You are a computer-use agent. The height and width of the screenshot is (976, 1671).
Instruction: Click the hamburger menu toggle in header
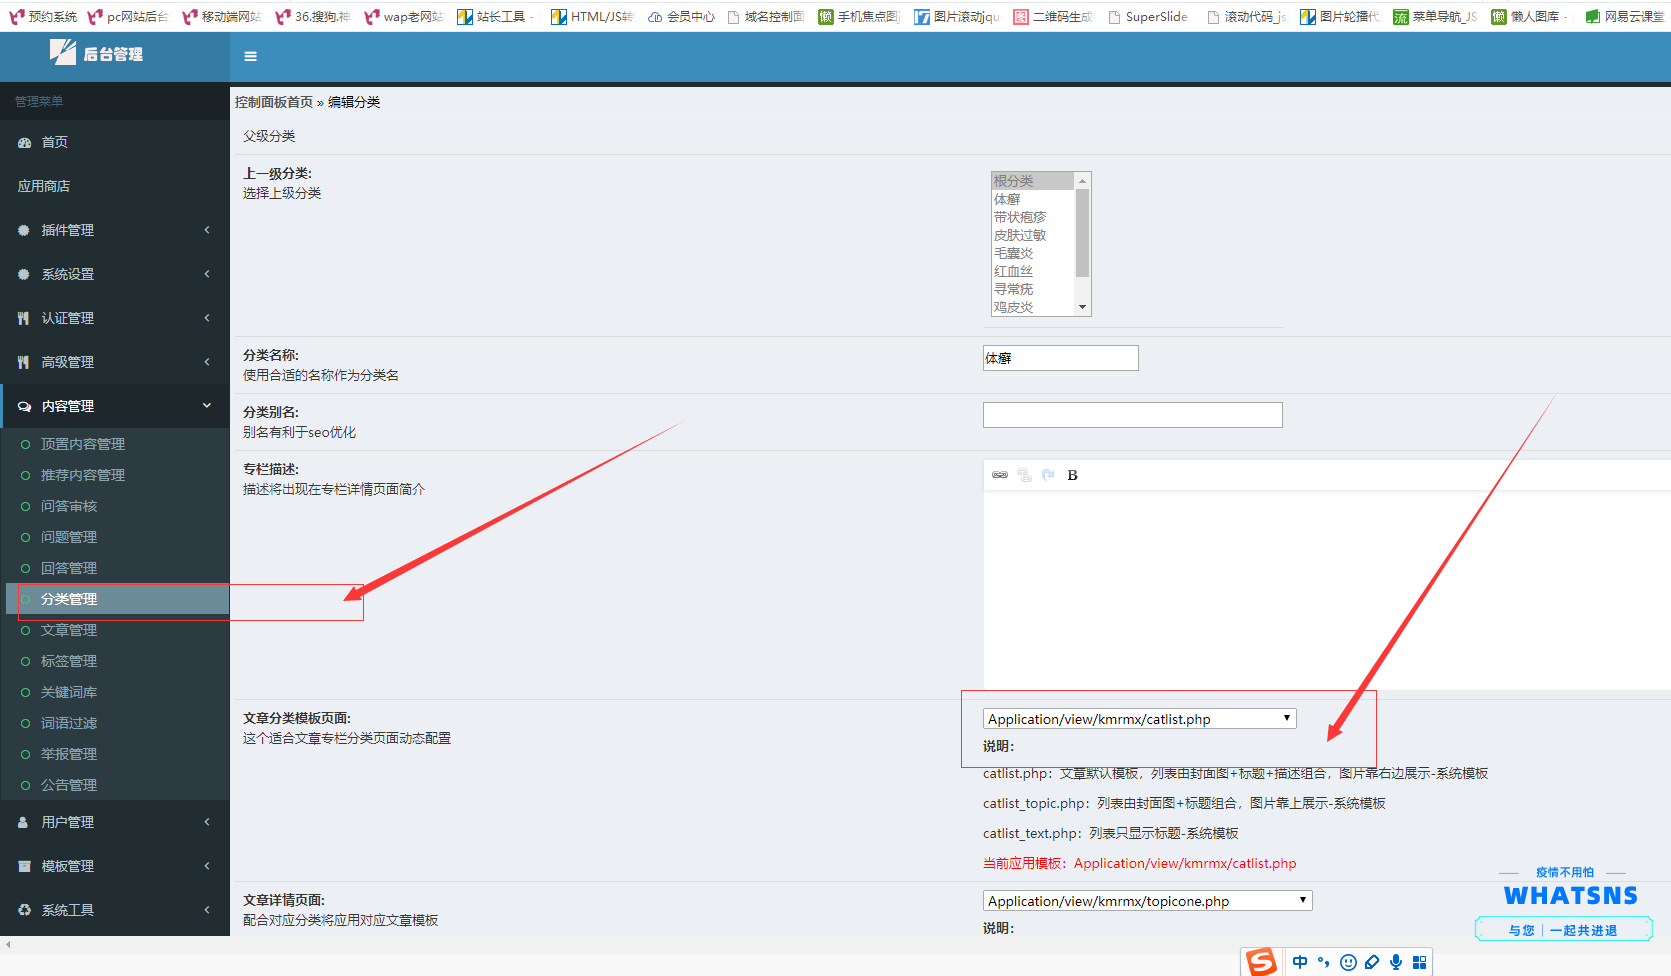(x=250, y=57)
